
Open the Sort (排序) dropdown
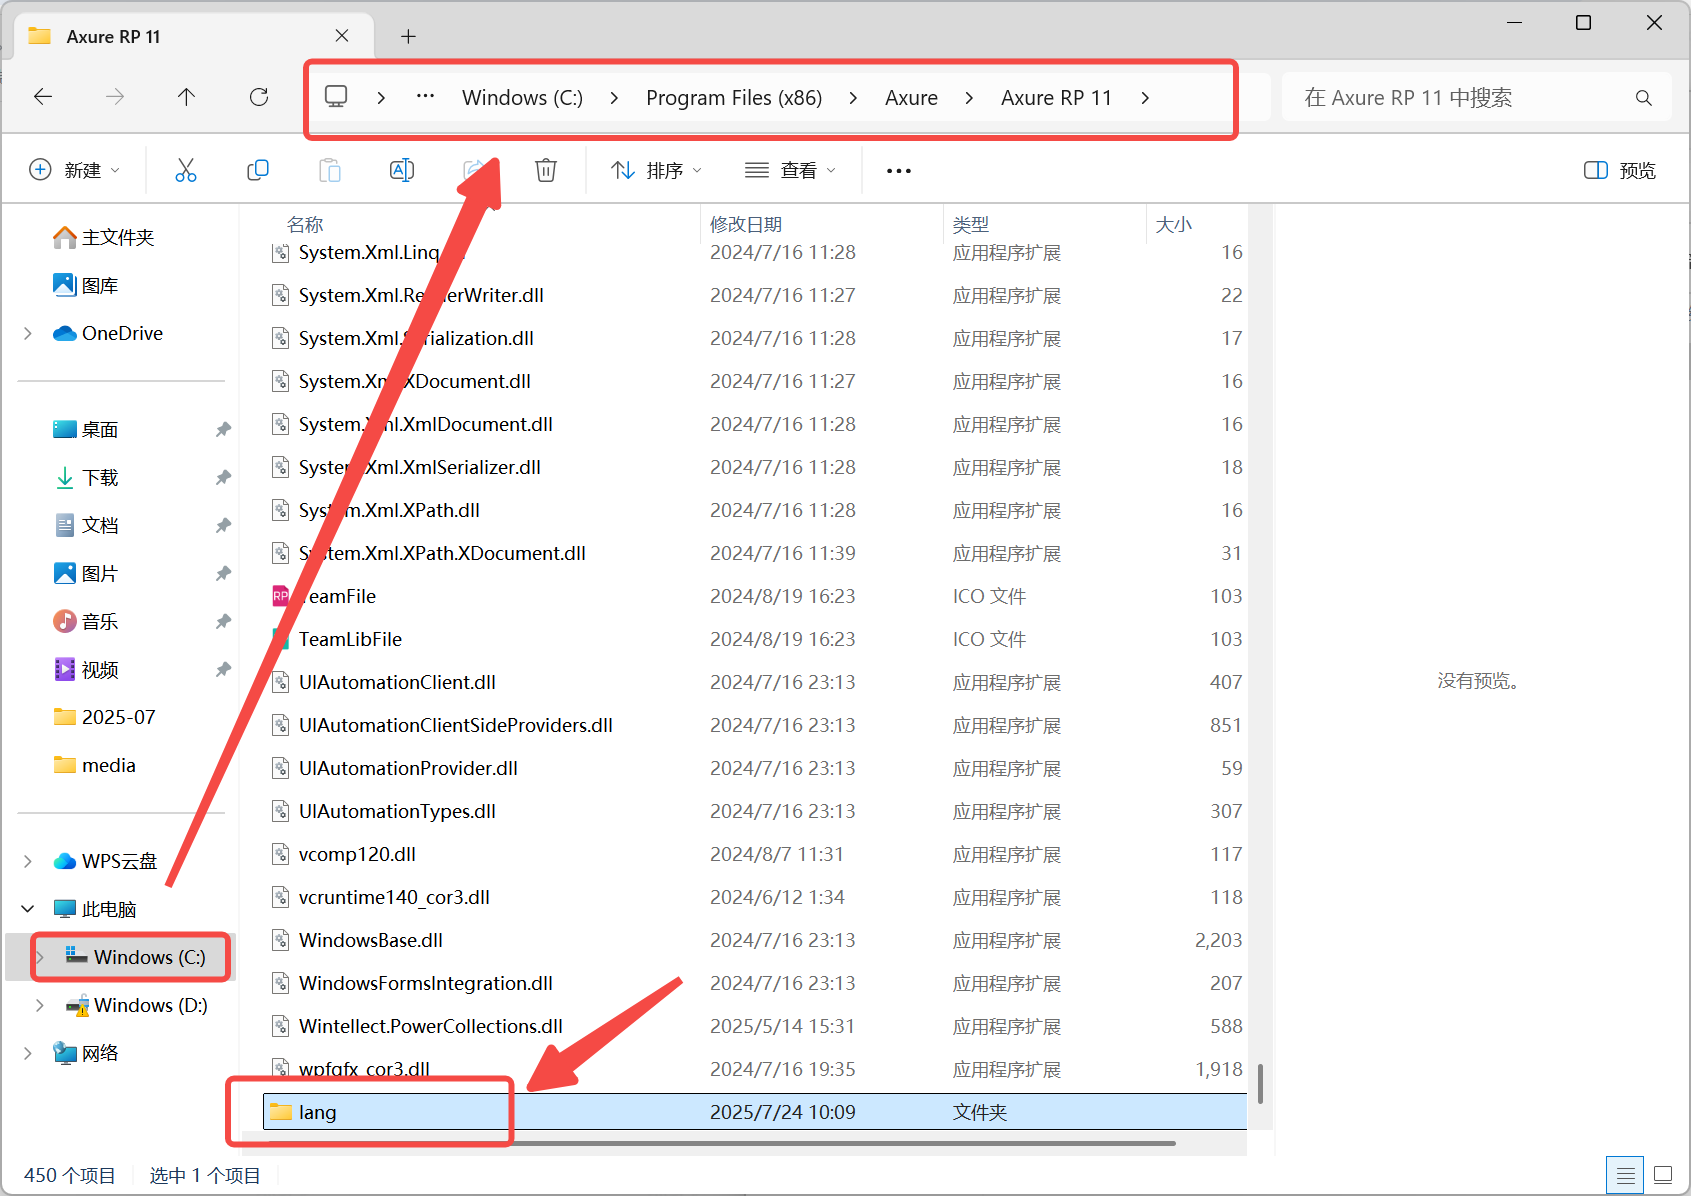656,170
